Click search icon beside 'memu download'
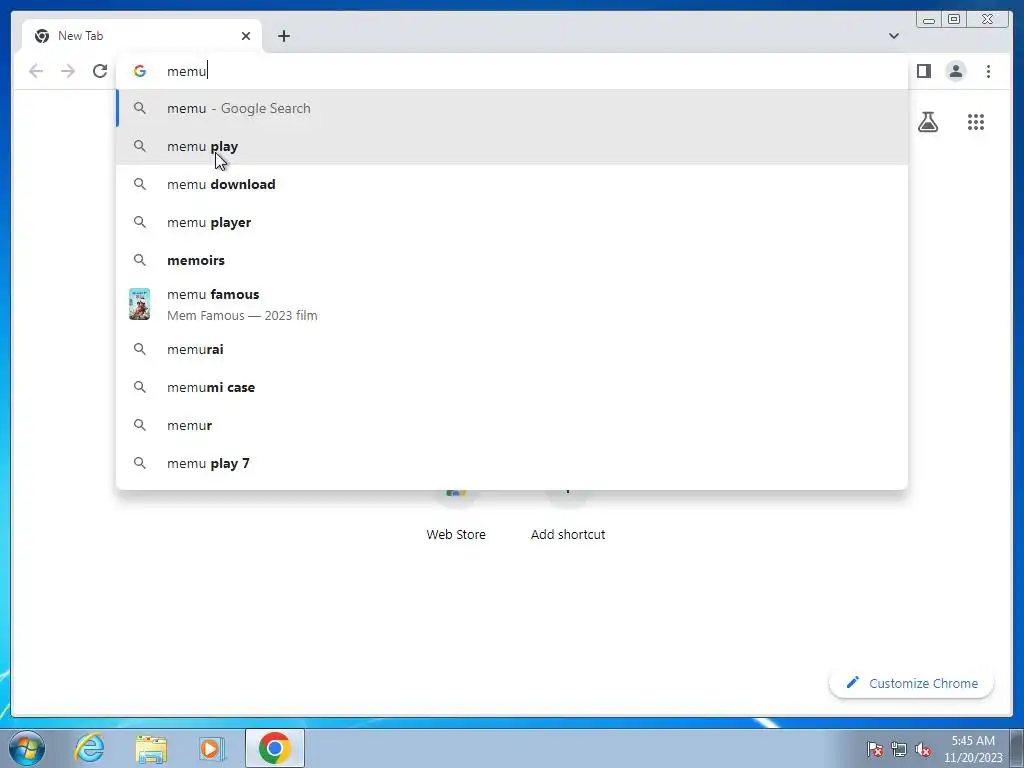 (x=140, y=184)
